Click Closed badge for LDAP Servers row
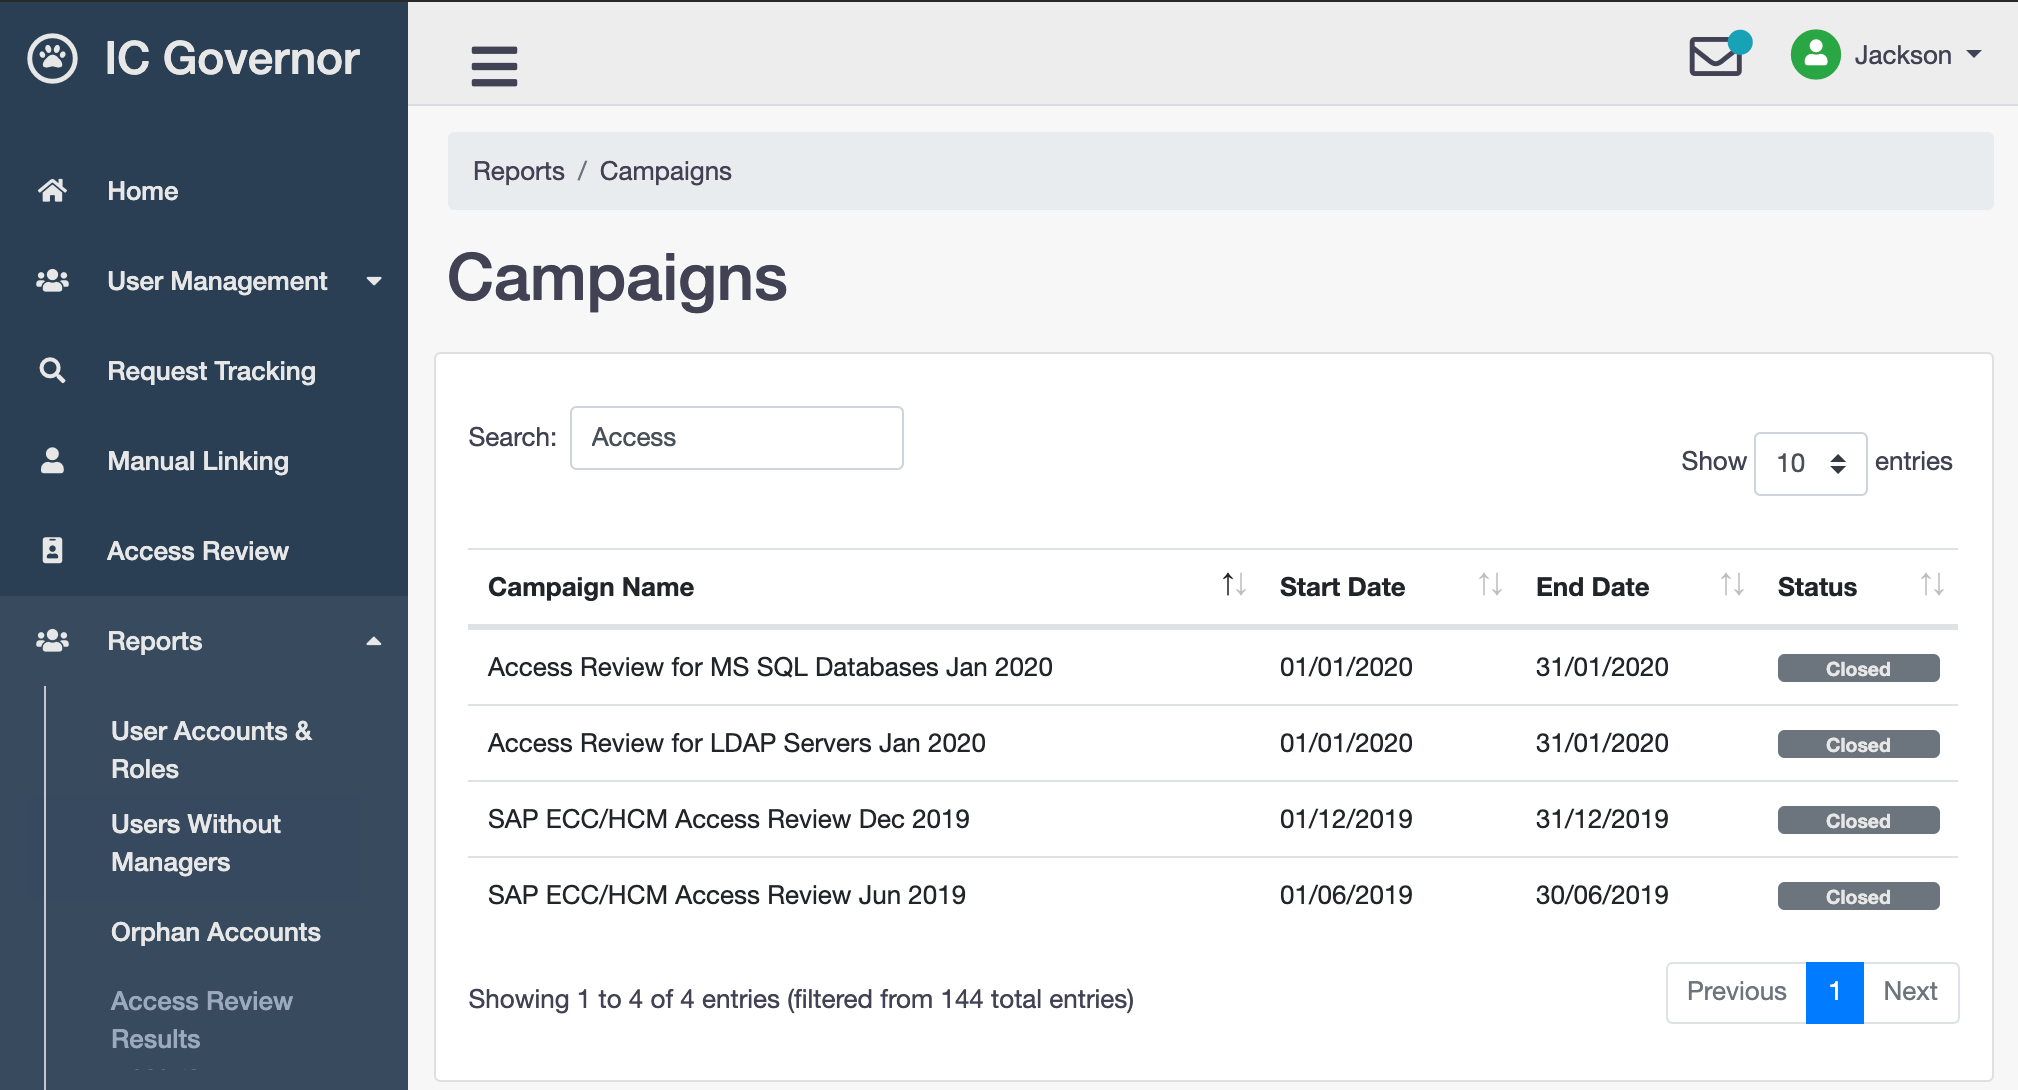Viewport: 2018px width, 1090px height. tap(1858, 744)
